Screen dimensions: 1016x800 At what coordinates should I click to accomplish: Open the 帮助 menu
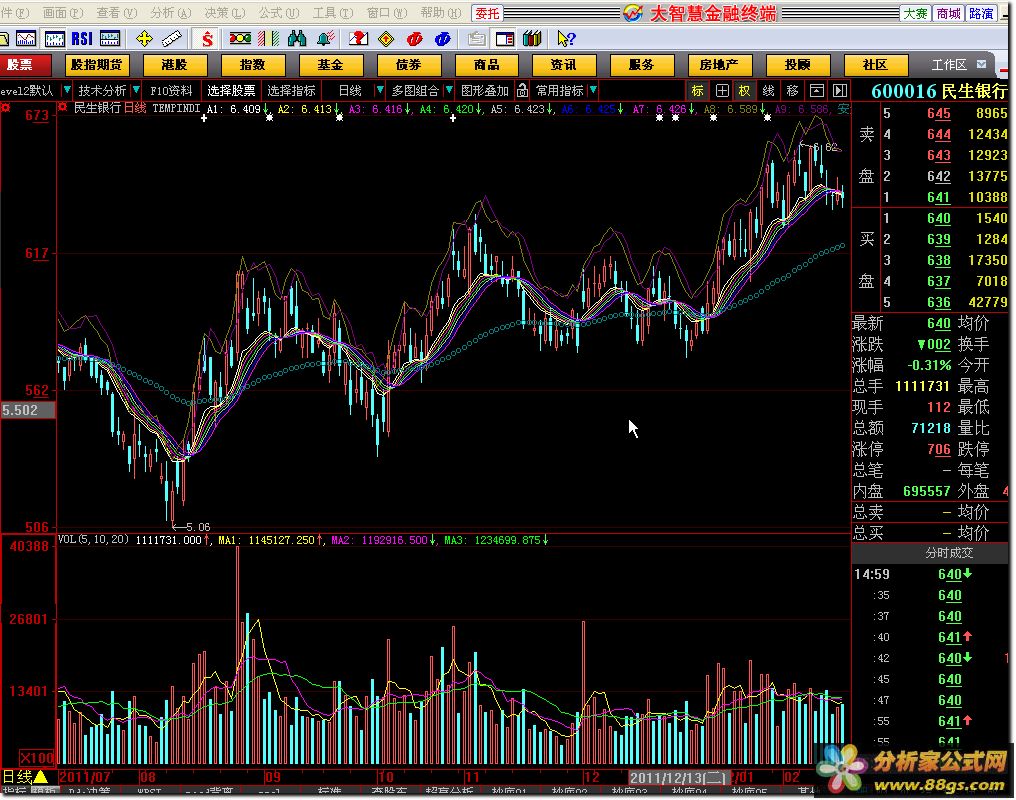pos(441,13)
